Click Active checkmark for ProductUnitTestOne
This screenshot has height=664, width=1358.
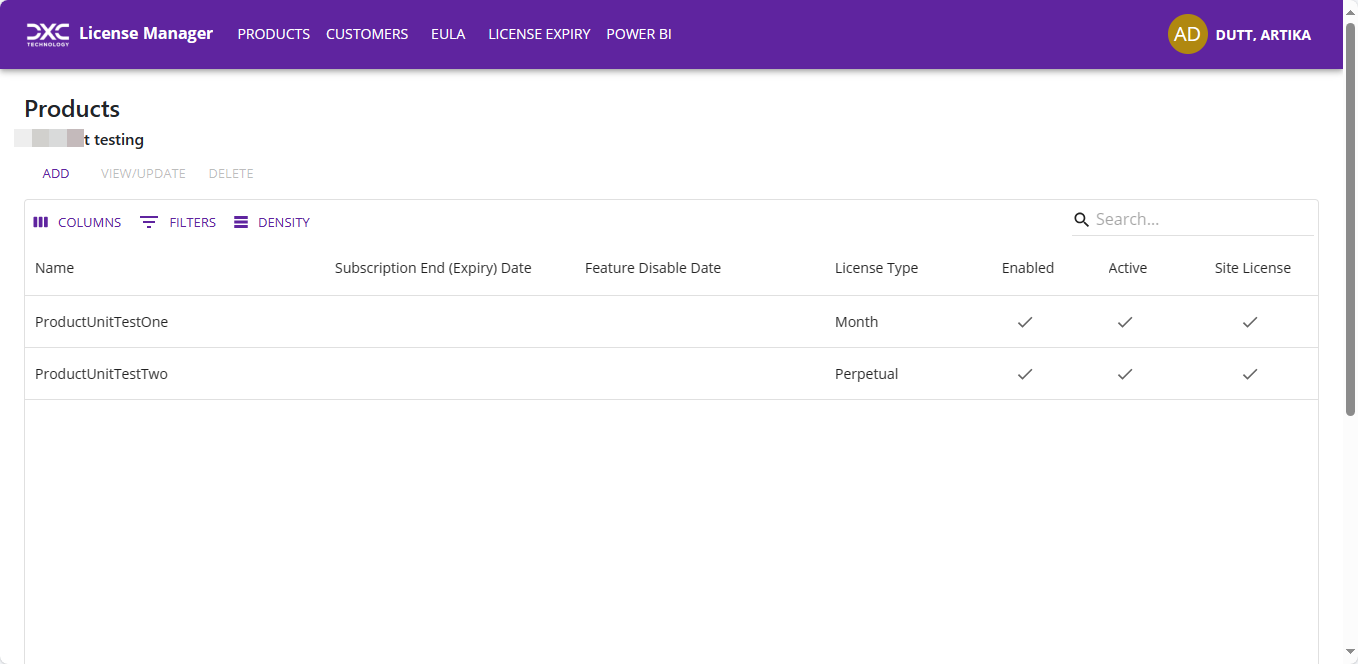coord(1125,322)
